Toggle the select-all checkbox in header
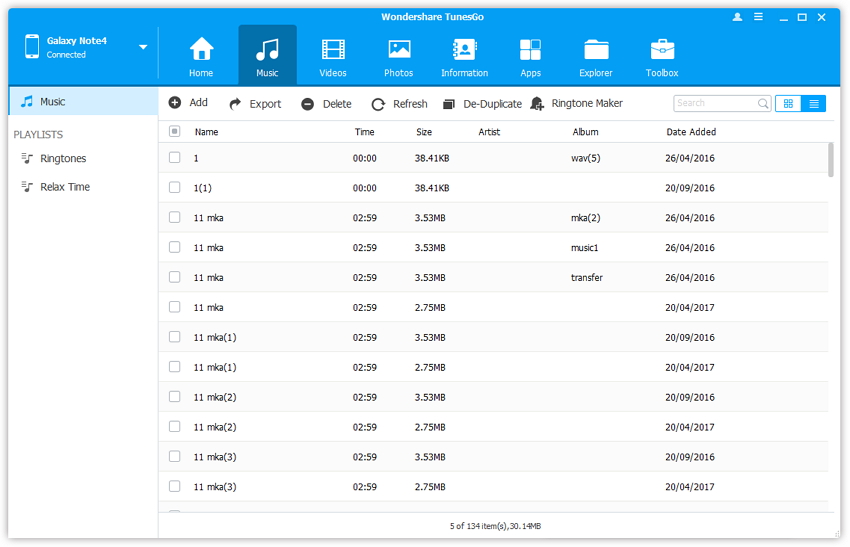Screen dimensions: 850x547 click(x=175, y=132)
